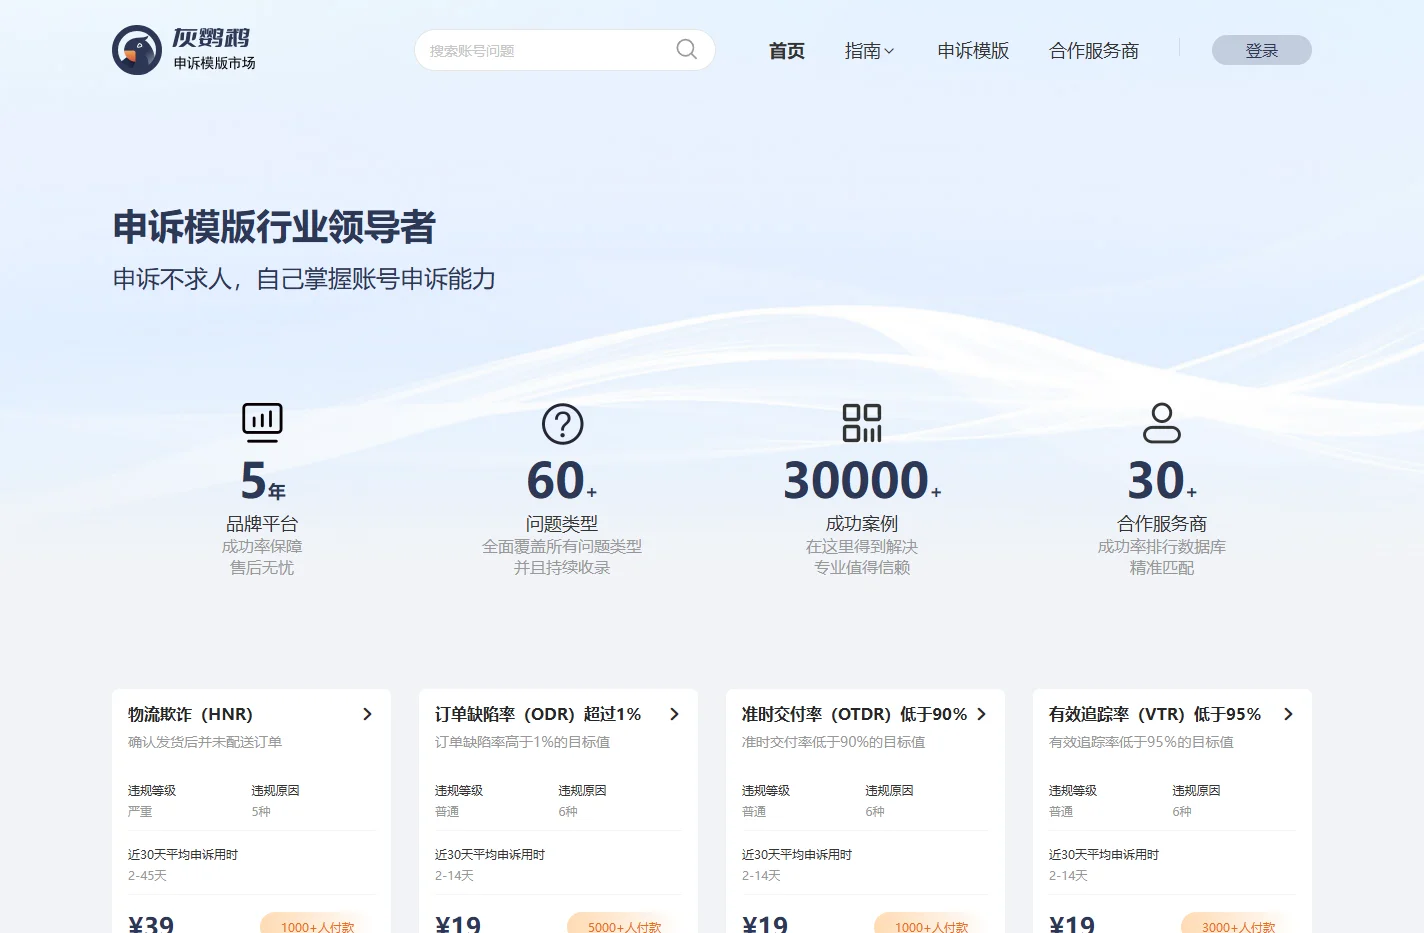The image size is (1424, 933).
Task: Open the 准时交付率 (OTDR) card arrow
Action: point(981,714)
